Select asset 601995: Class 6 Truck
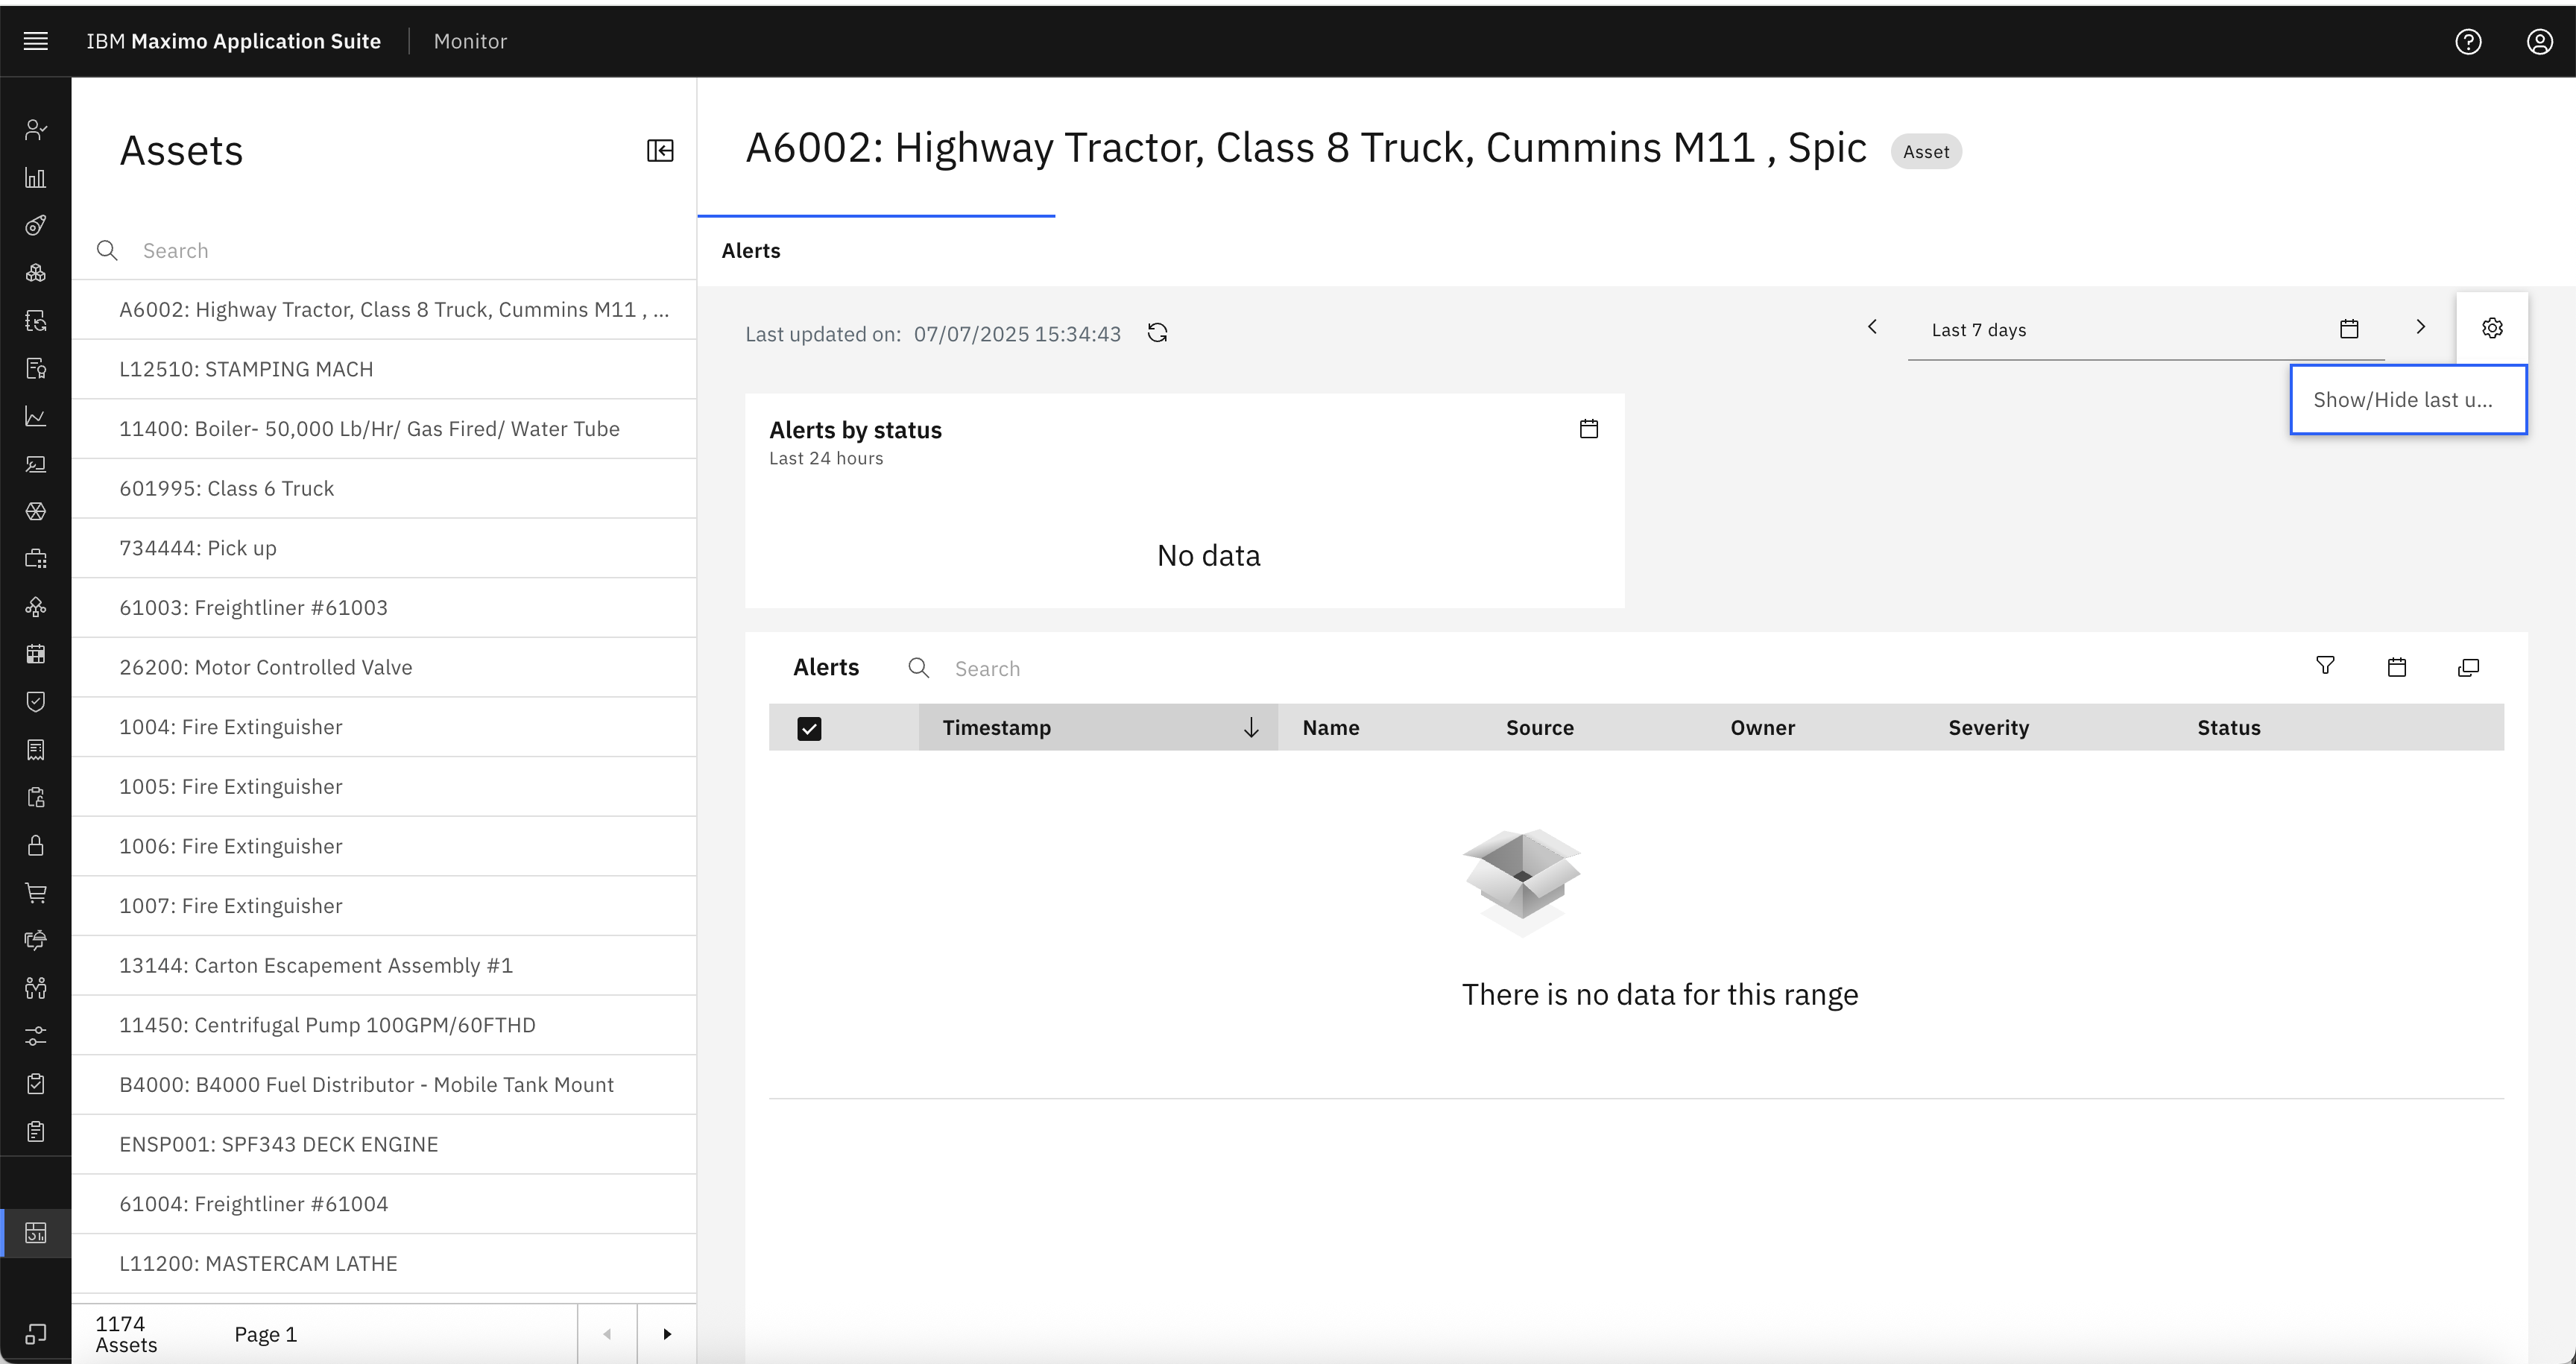 click(384, 488)
